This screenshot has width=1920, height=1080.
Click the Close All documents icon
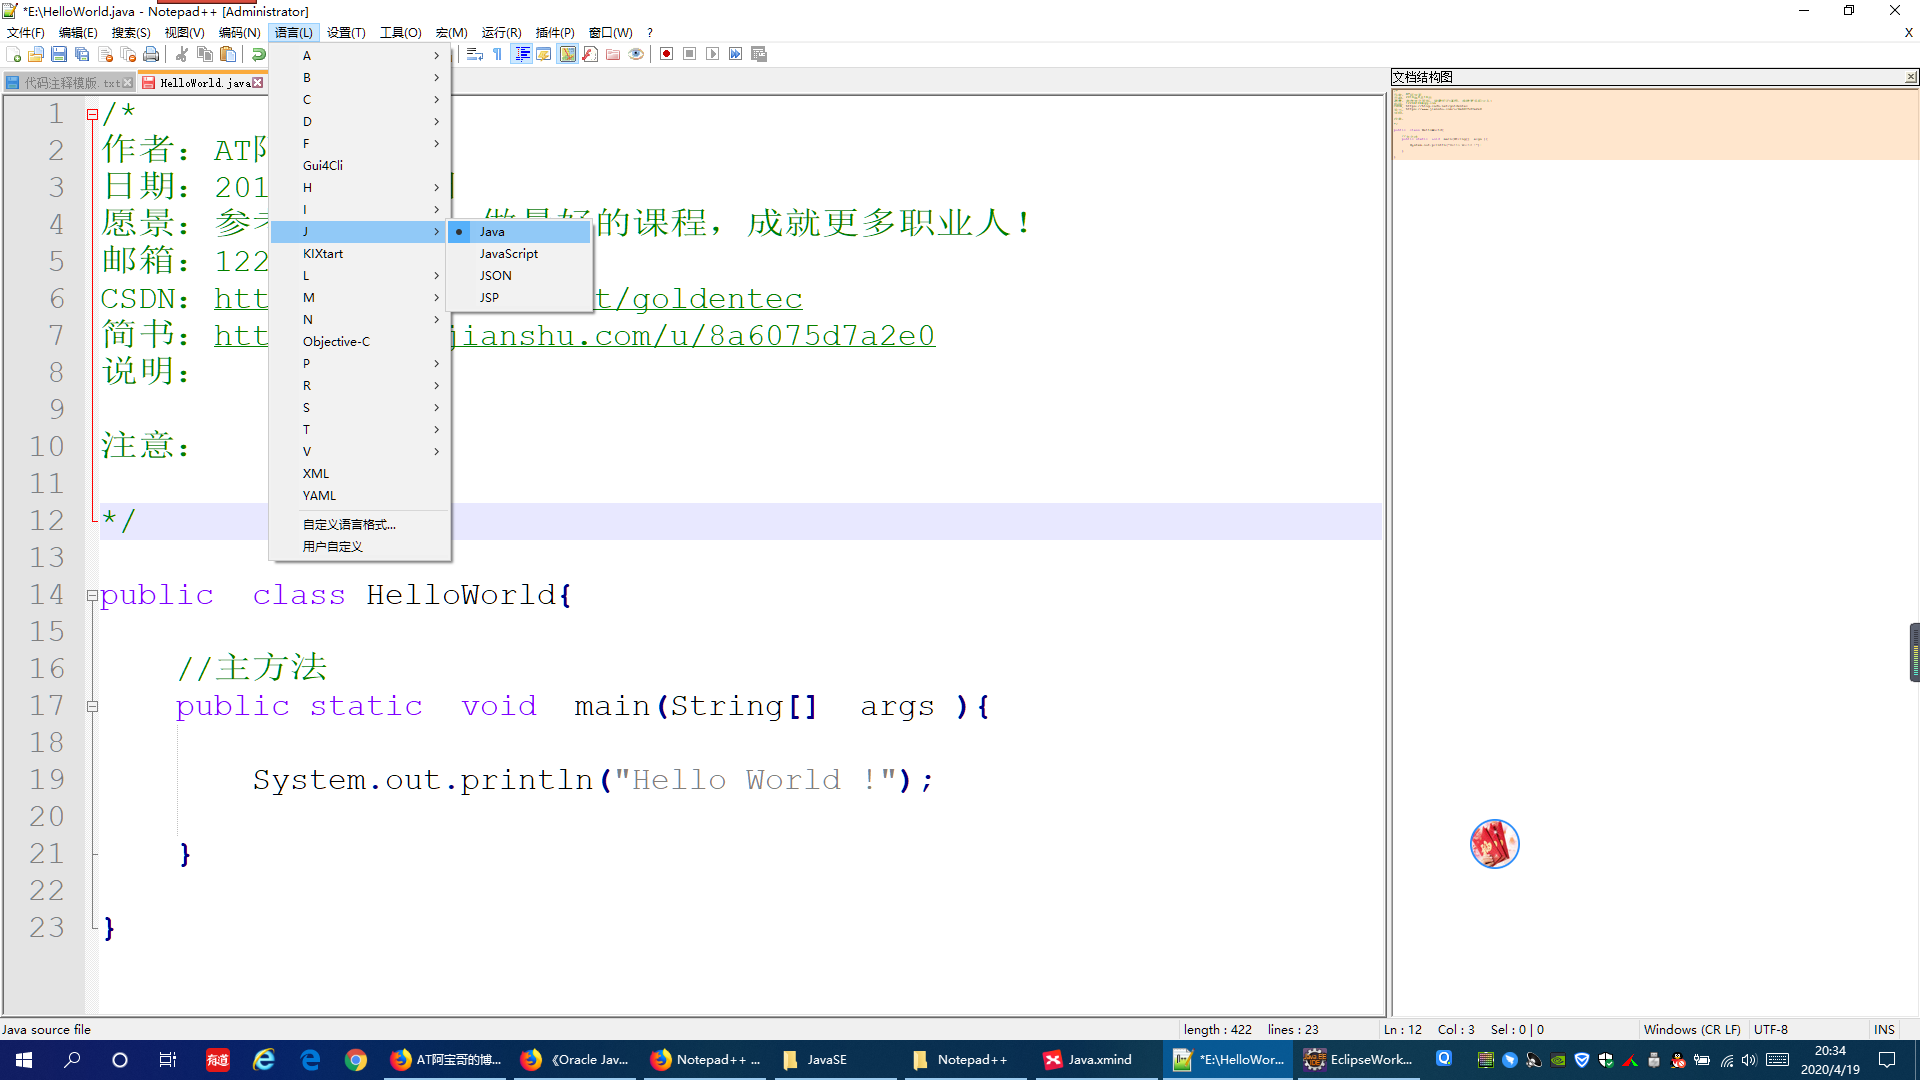128,54
